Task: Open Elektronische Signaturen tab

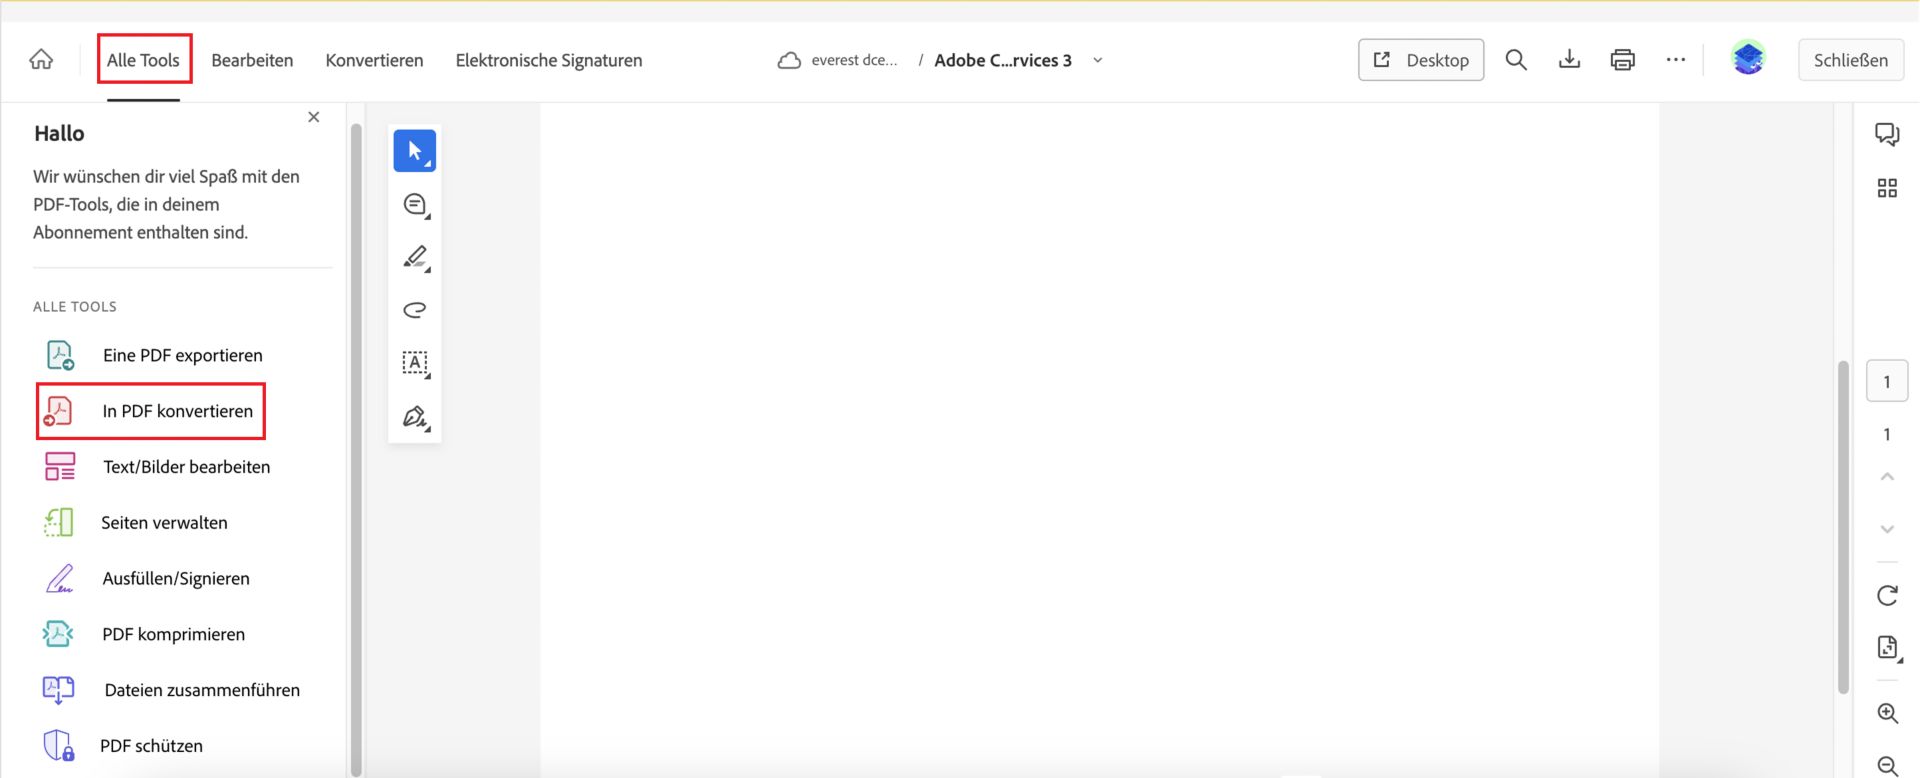Action: 549,60
